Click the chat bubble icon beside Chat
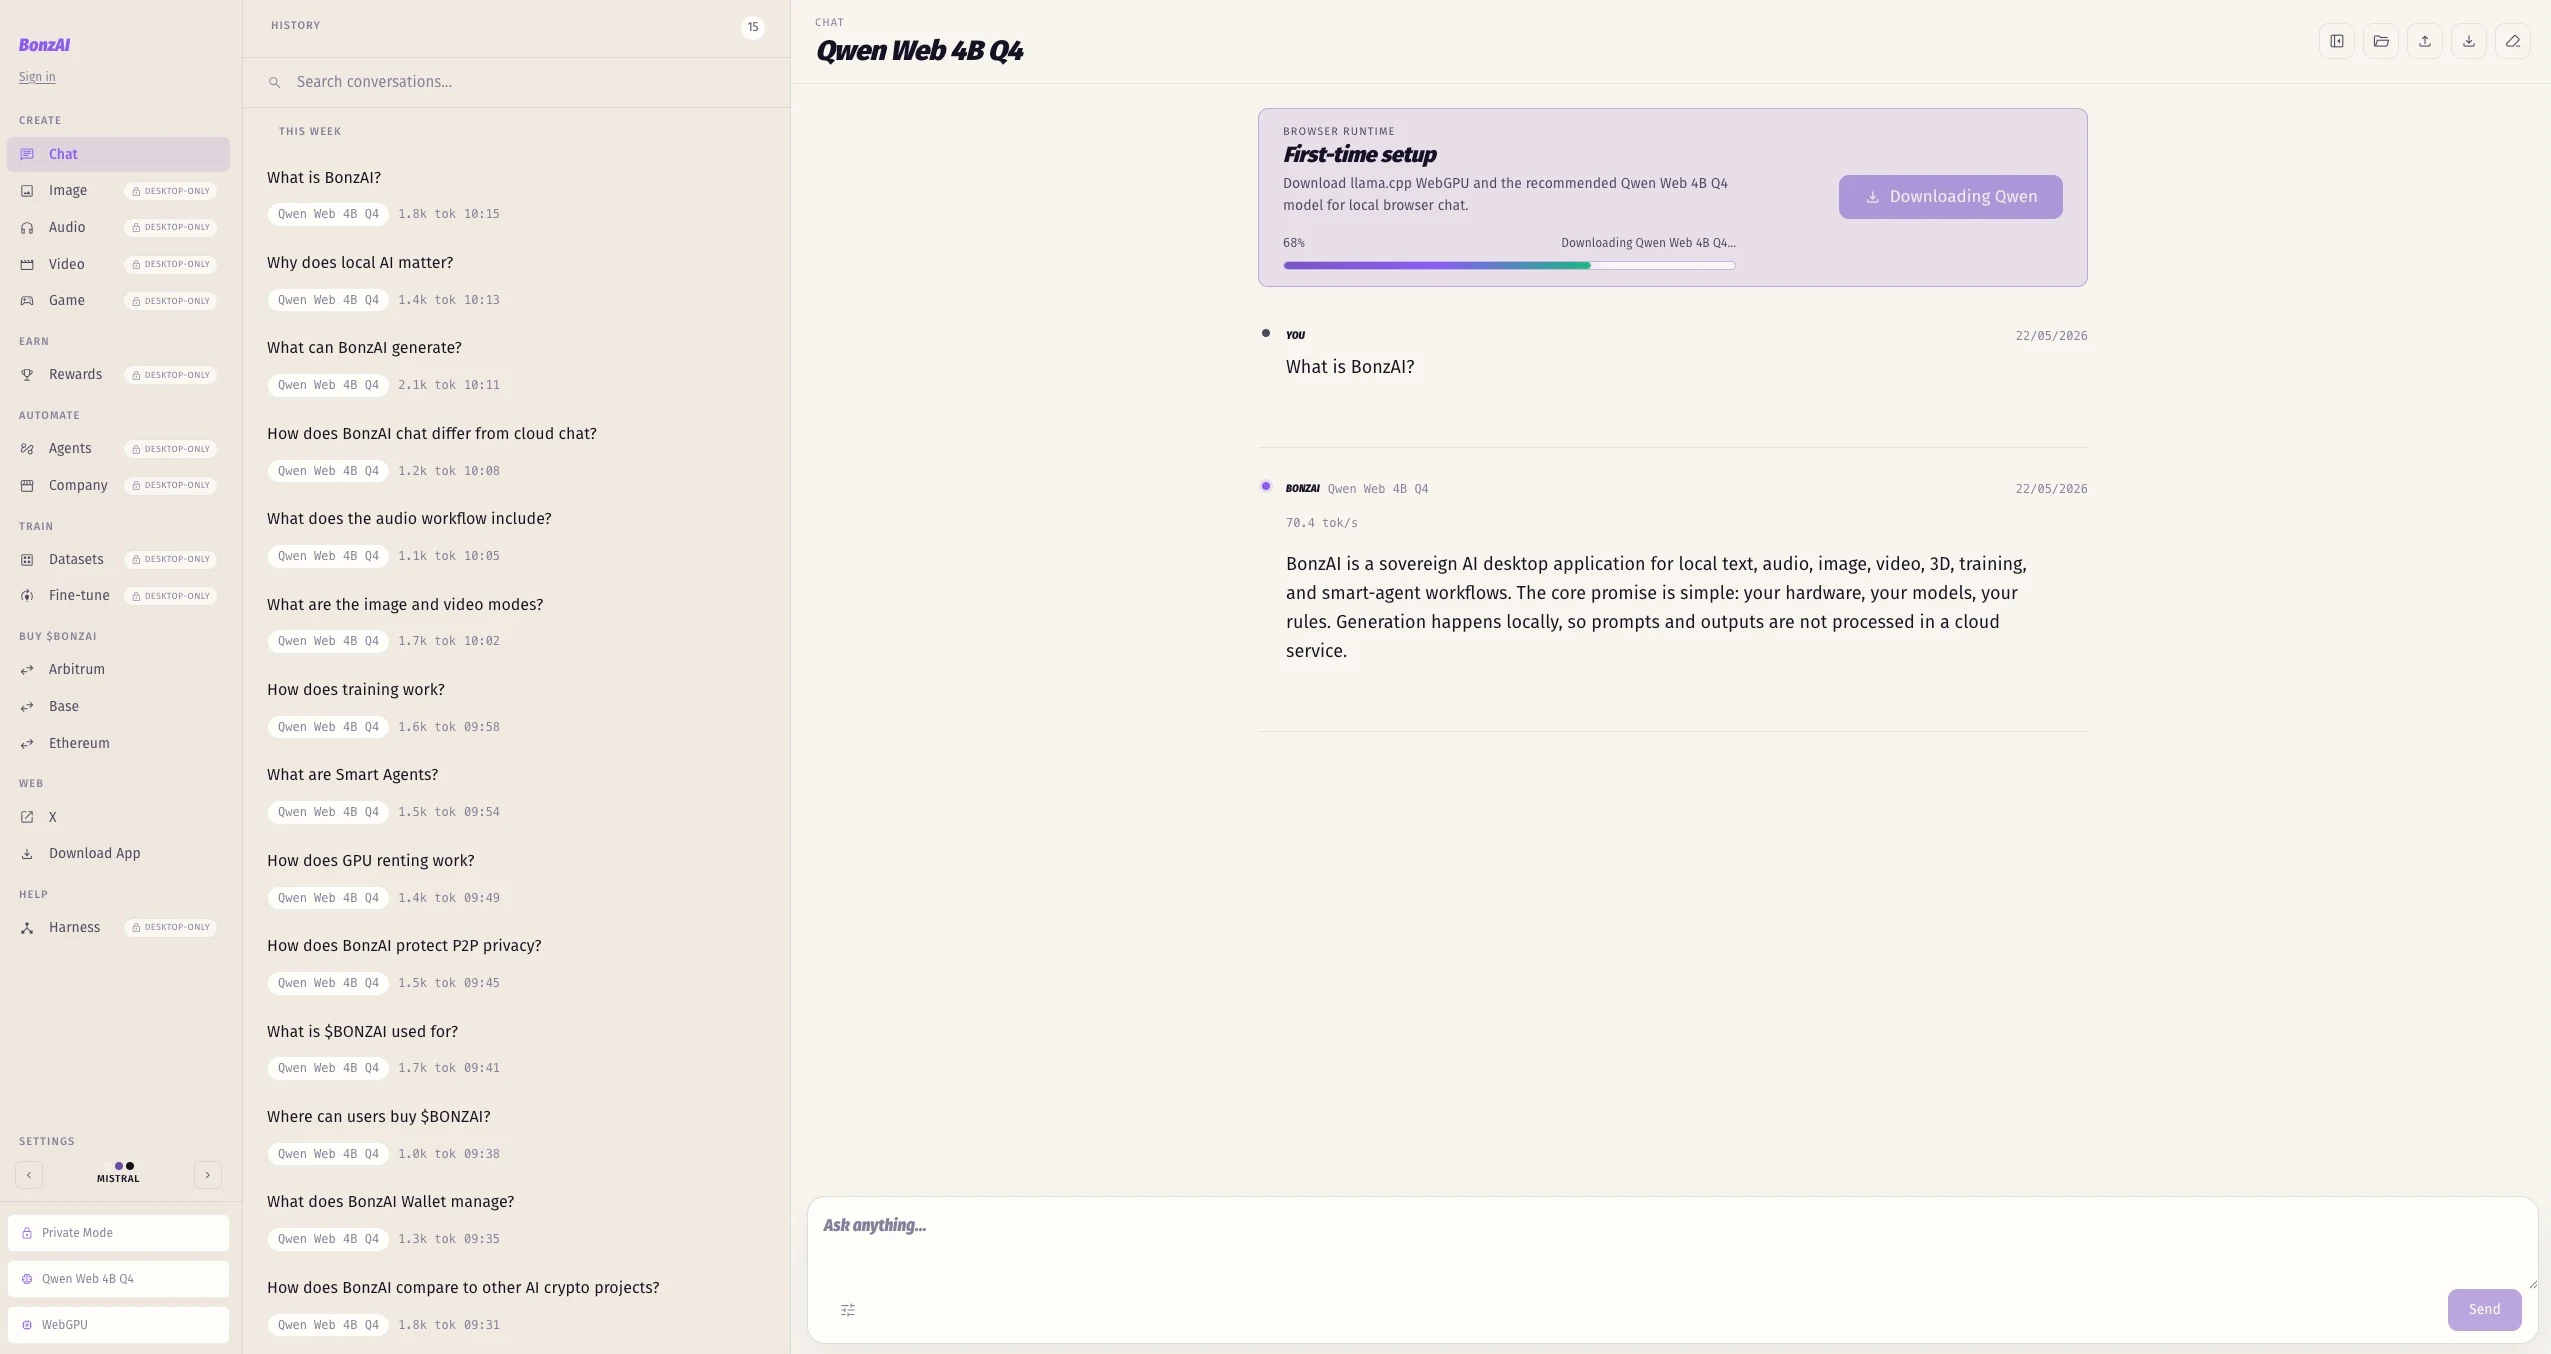 coord(27,155)
